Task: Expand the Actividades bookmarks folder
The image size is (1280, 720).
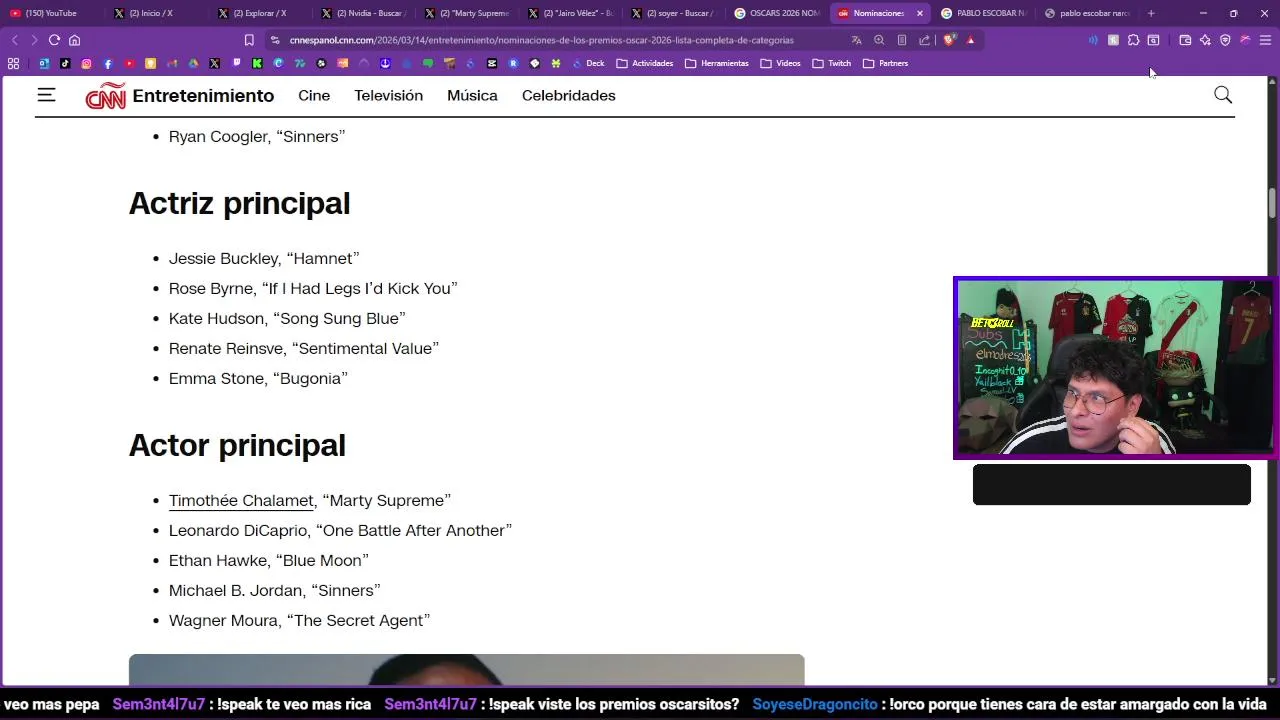Action: tap(645, 63)
